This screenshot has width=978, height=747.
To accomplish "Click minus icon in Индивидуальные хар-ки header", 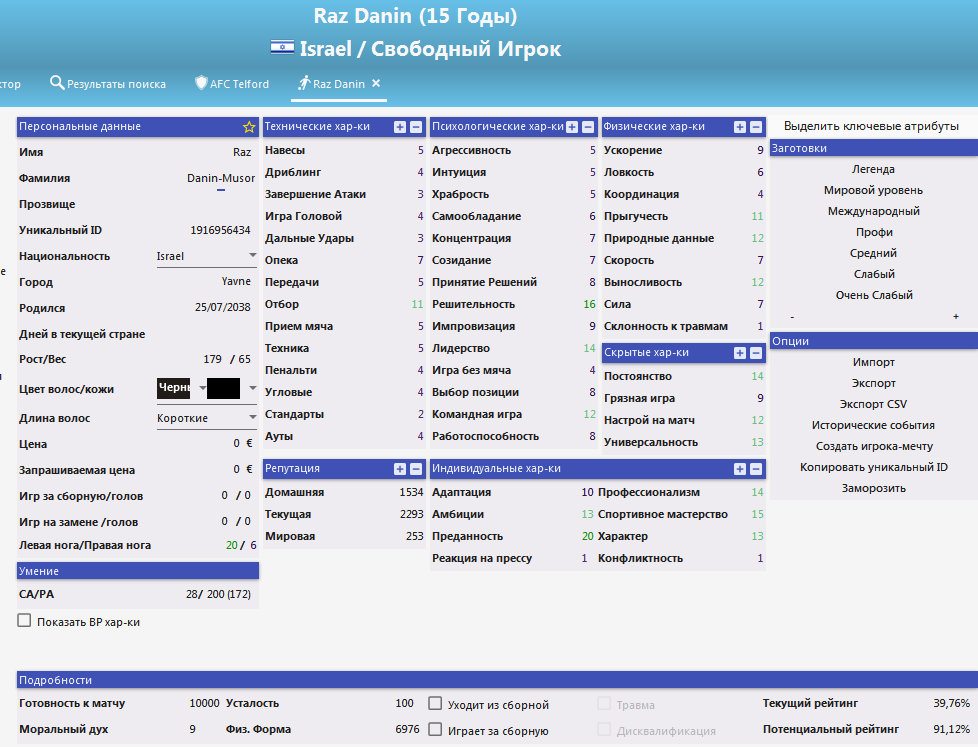I will coord(756,469).
